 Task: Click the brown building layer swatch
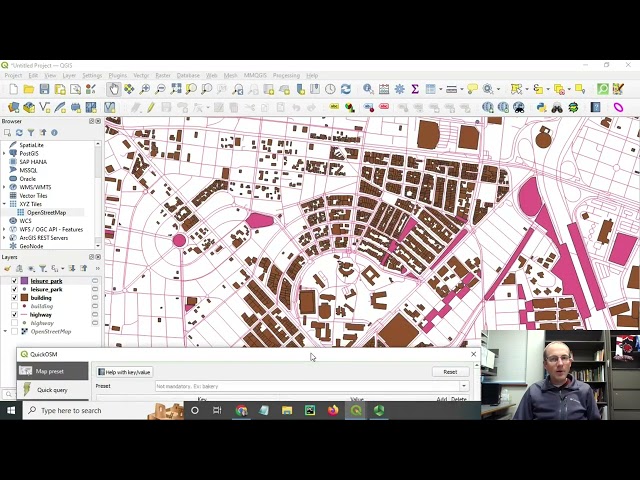tap(24, 298)
